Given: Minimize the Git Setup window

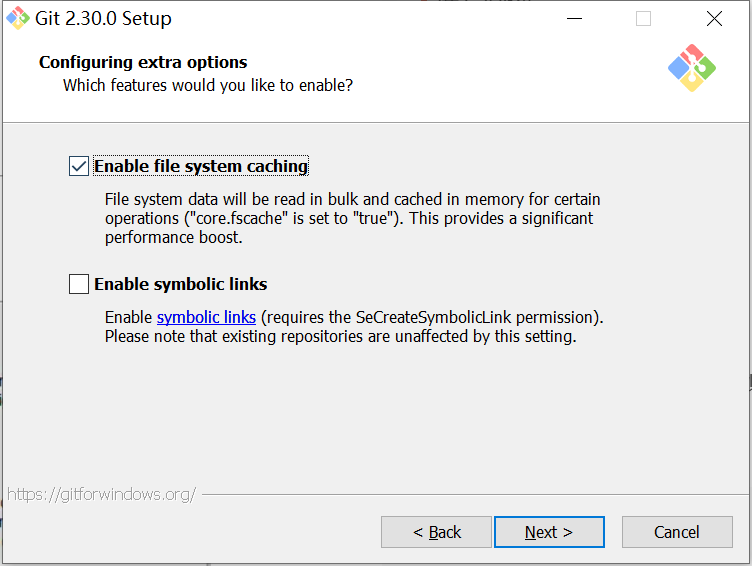Looking at the screenshot, I should point(574,19).
